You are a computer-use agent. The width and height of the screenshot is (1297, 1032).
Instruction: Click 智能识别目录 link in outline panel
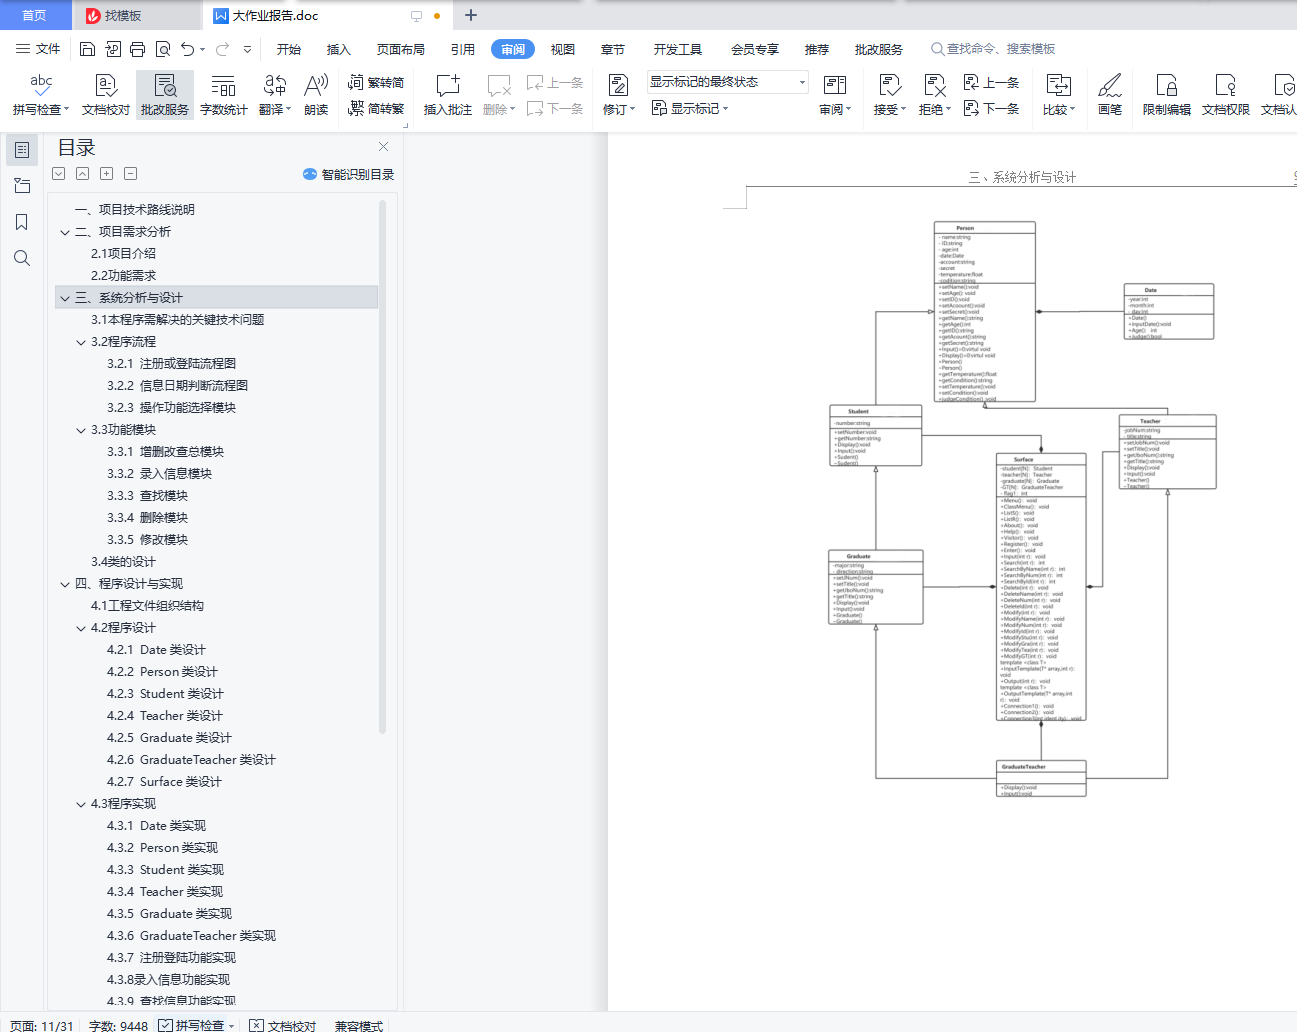tap(348, 174)
